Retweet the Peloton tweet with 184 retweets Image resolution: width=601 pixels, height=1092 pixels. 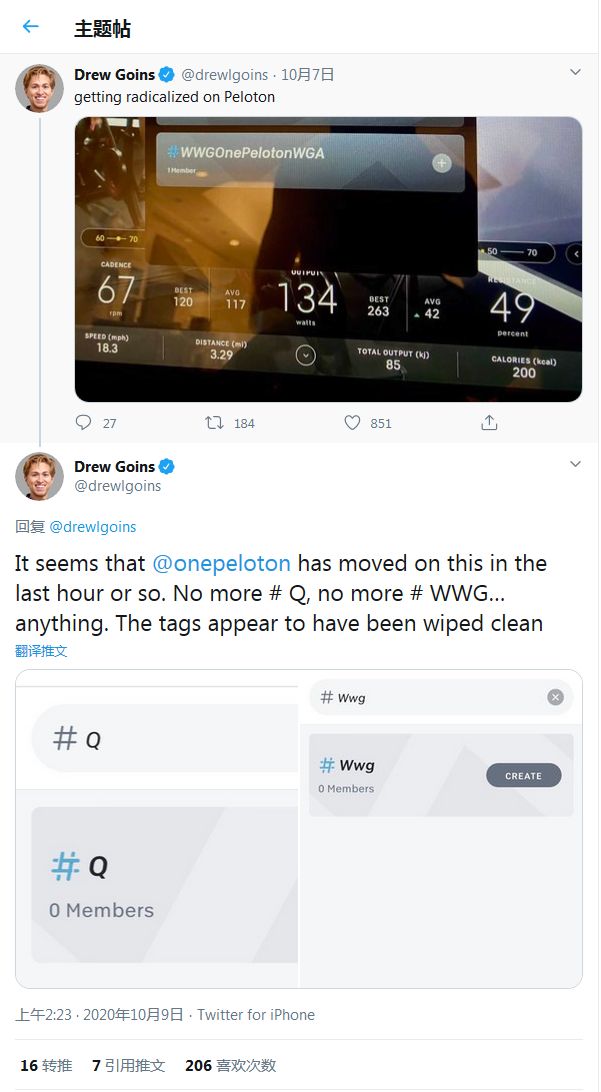pos(214,423)
